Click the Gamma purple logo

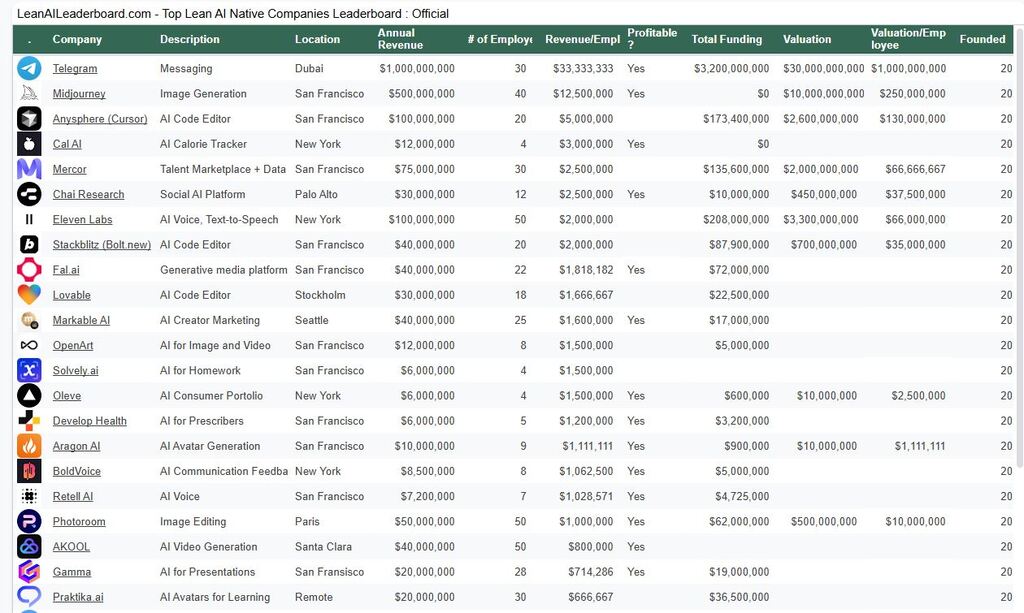[29, 572]
